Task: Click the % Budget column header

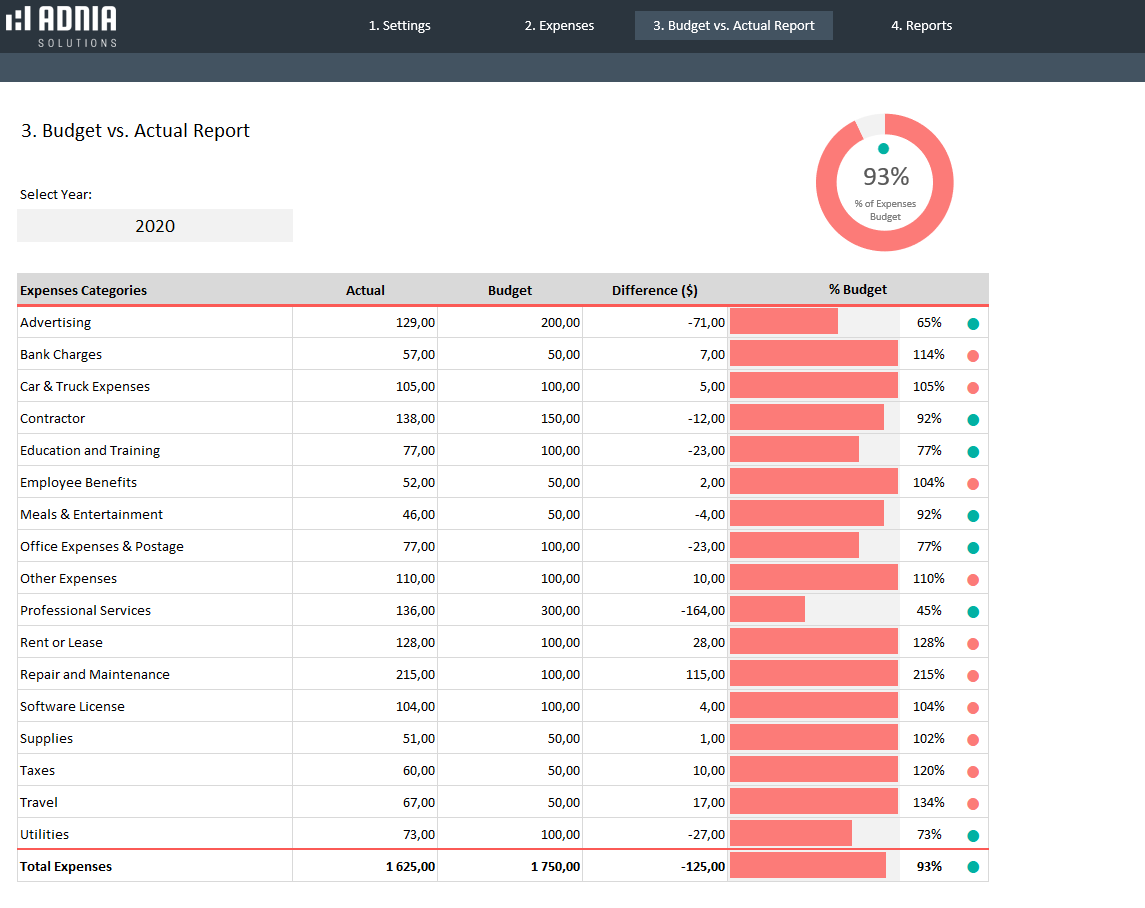Action: [x=857, y=290]
